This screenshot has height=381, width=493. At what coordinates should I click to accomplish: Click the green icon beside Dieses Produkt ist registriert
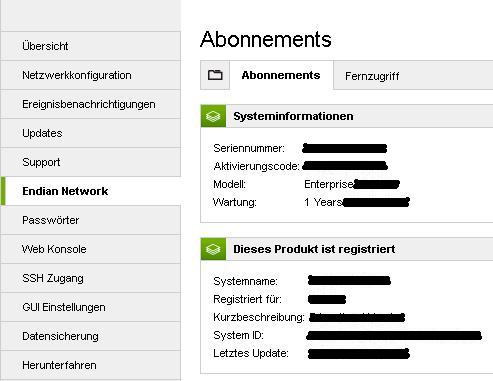tap(213, 249)
